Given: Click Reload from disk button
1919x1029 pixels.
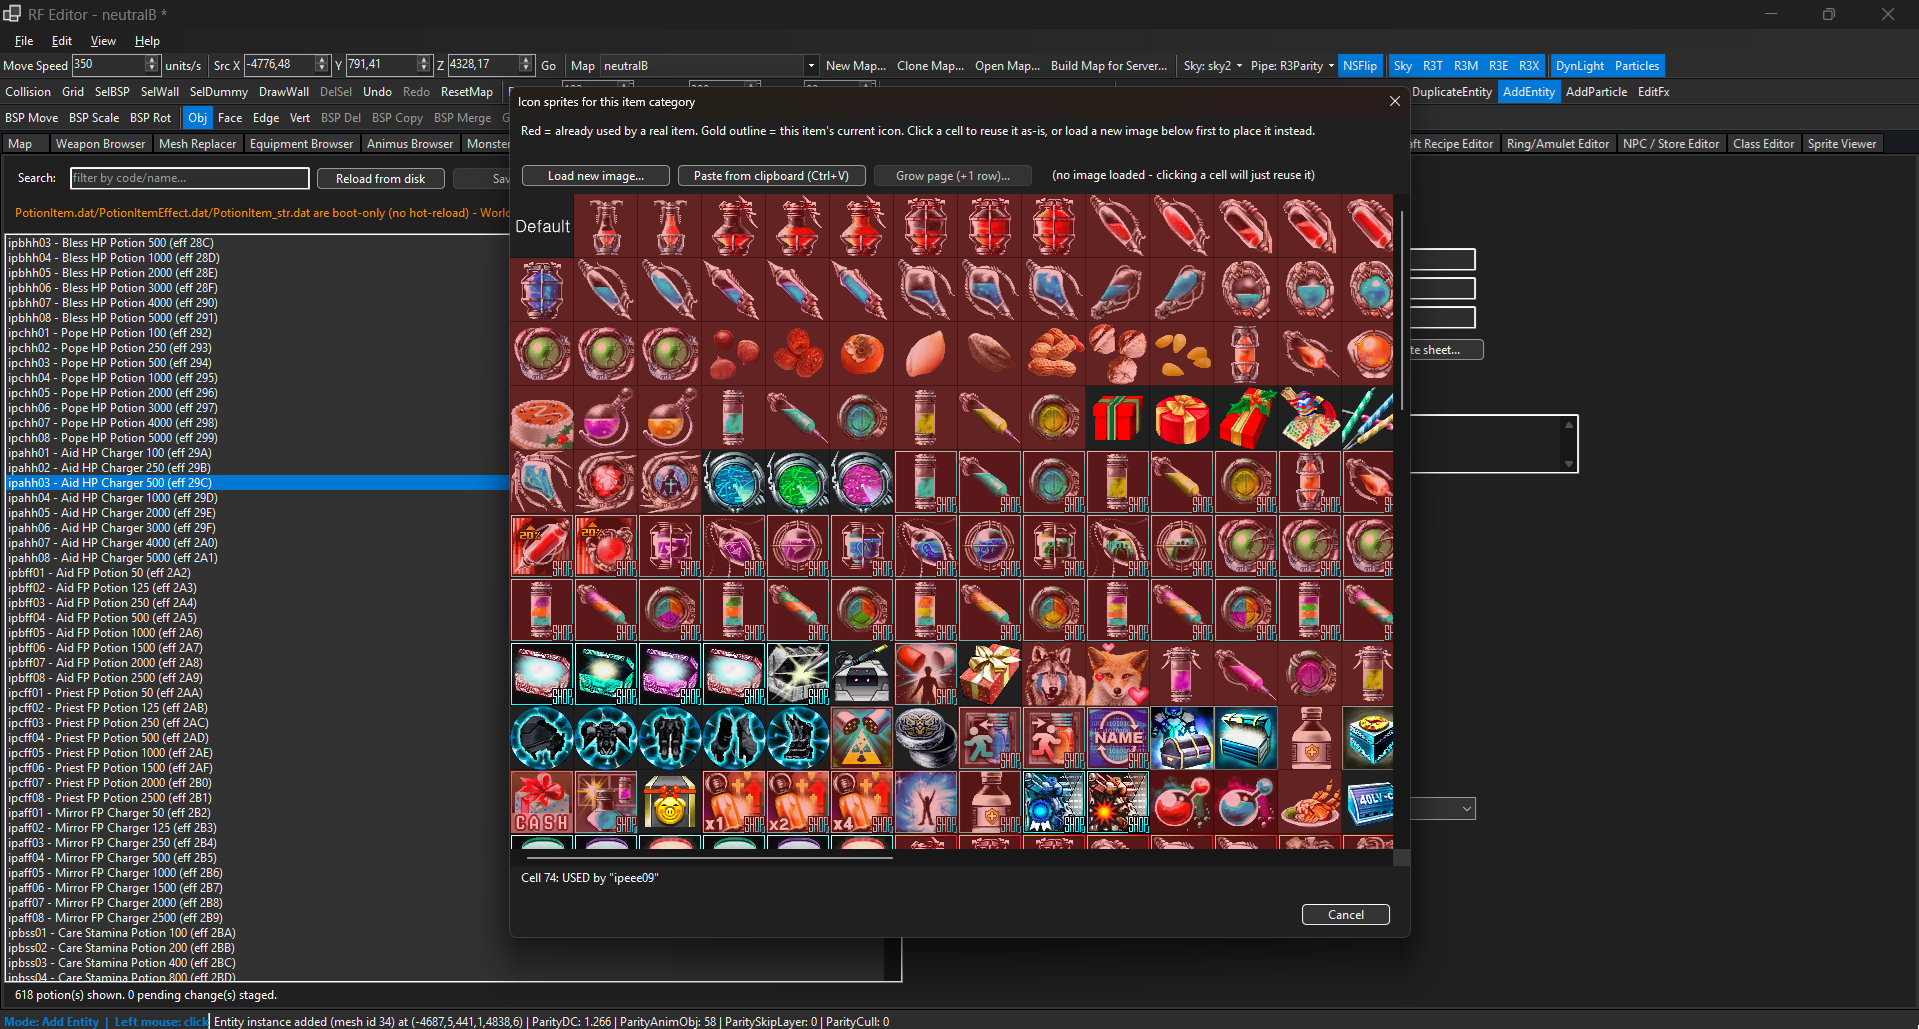Looking at the screenshot, I should [x=380, y=179].
